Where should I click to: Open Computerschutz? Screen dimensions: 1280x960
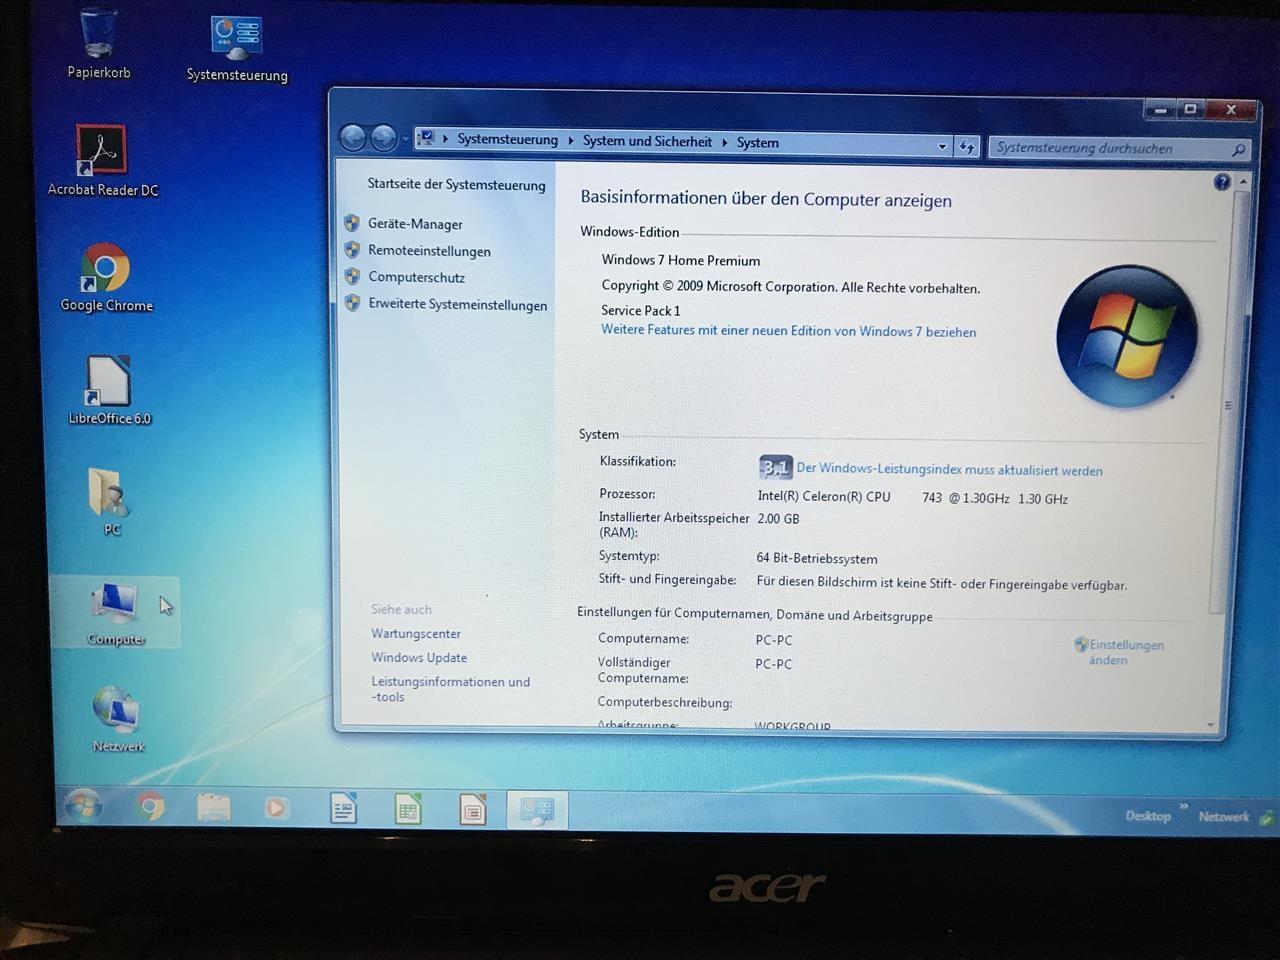pyautogui.click(x=416, y=277)
